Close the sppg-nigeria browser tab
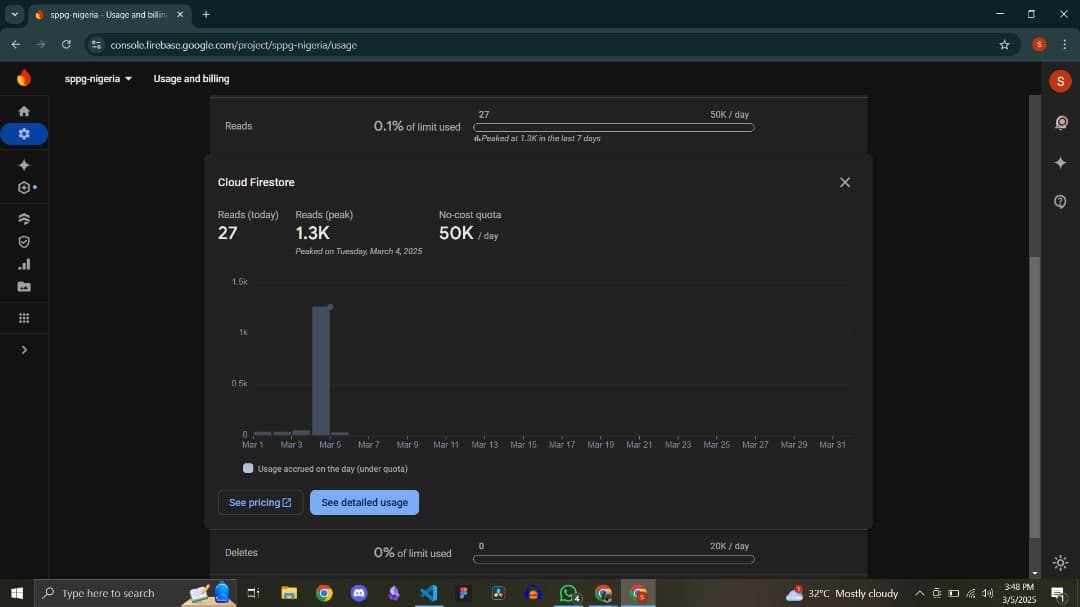Viewport: 1080px width, 607px height. 180,14
